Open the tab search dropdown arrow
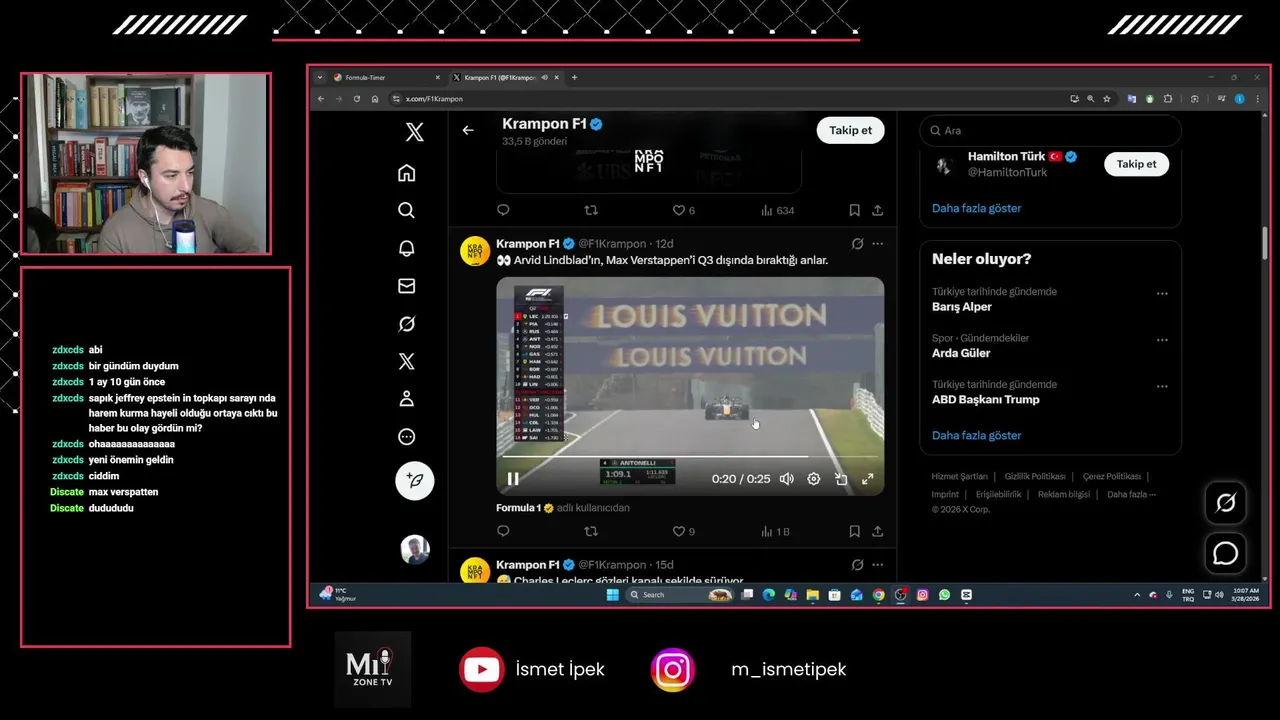 320,77
